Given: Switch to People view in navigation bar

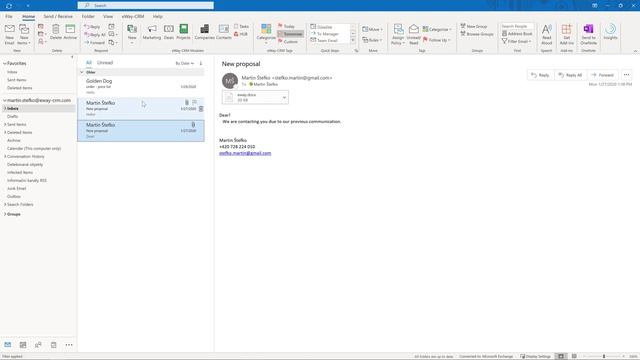Looking at the screenshot, I should point(38,345).
